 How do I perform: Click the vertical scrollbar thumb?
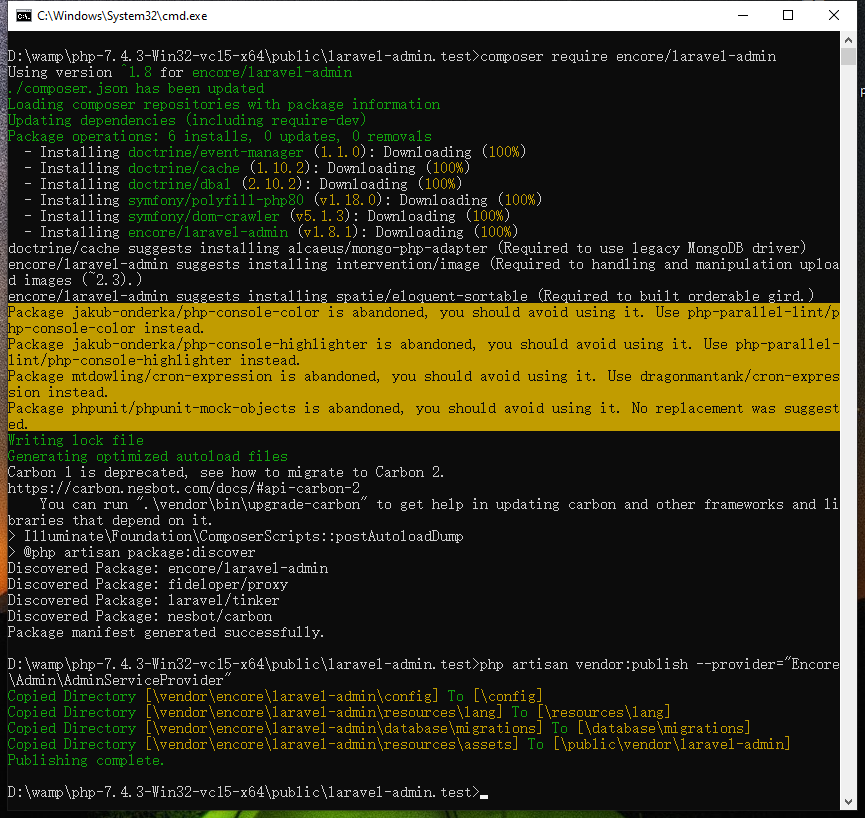[848, 56]
